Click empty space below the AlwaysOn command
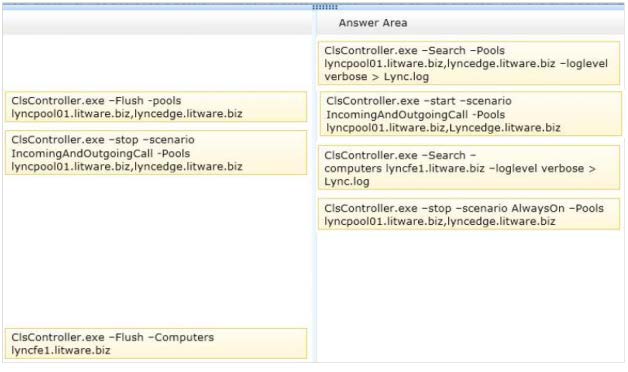Image resolution: width=628 pixels, height=372 pixels. tap(469, 296)
